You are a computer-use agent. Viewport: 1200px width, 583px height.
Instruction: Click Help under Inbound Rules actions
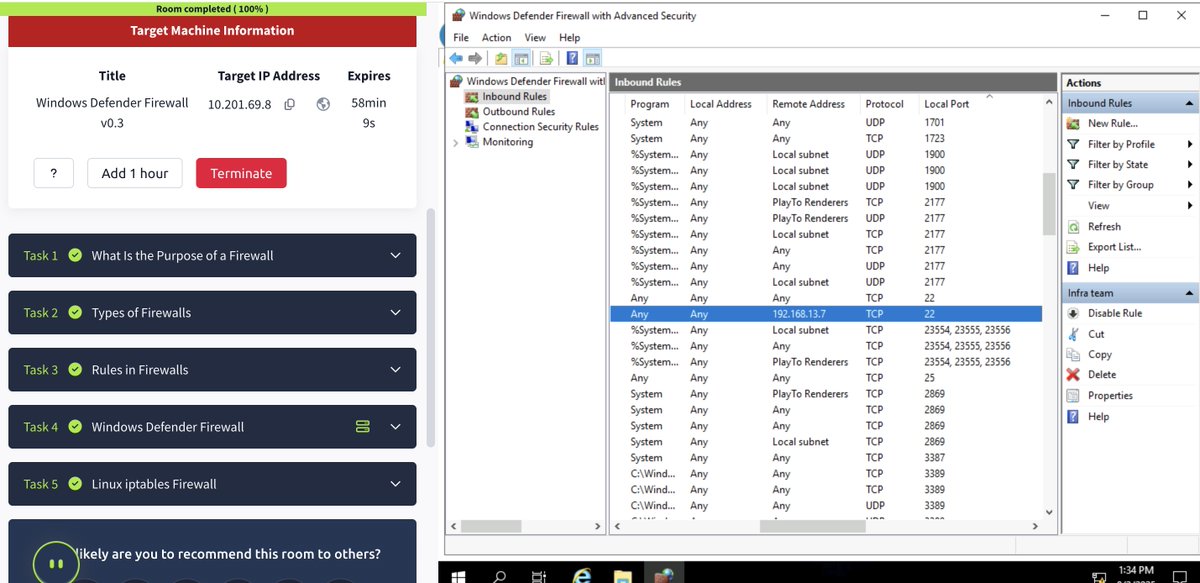[x=1098, y=268]
